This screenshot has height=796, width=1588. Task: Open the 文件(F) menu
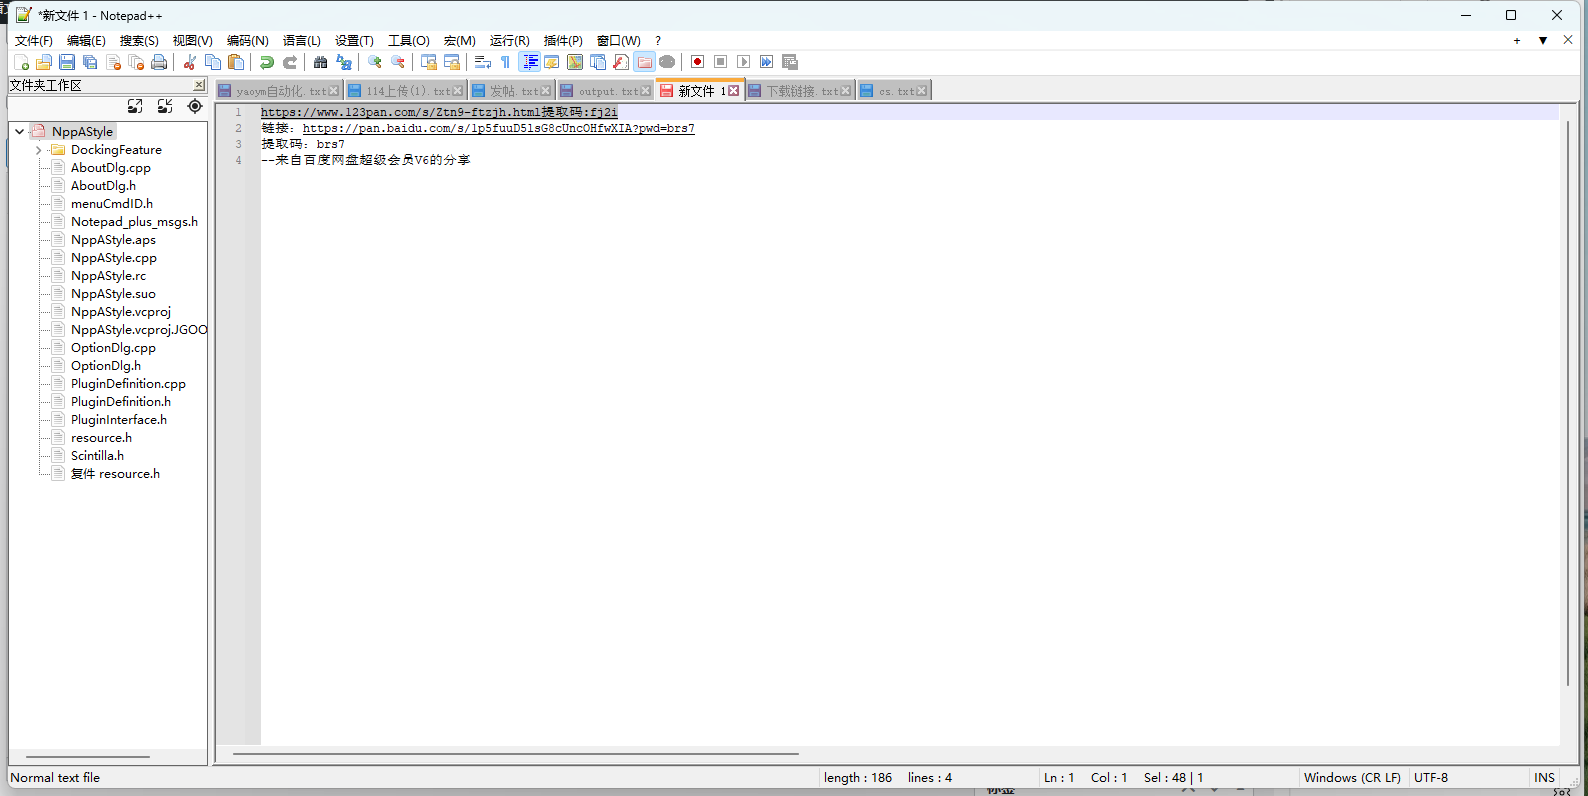(33, 41)
